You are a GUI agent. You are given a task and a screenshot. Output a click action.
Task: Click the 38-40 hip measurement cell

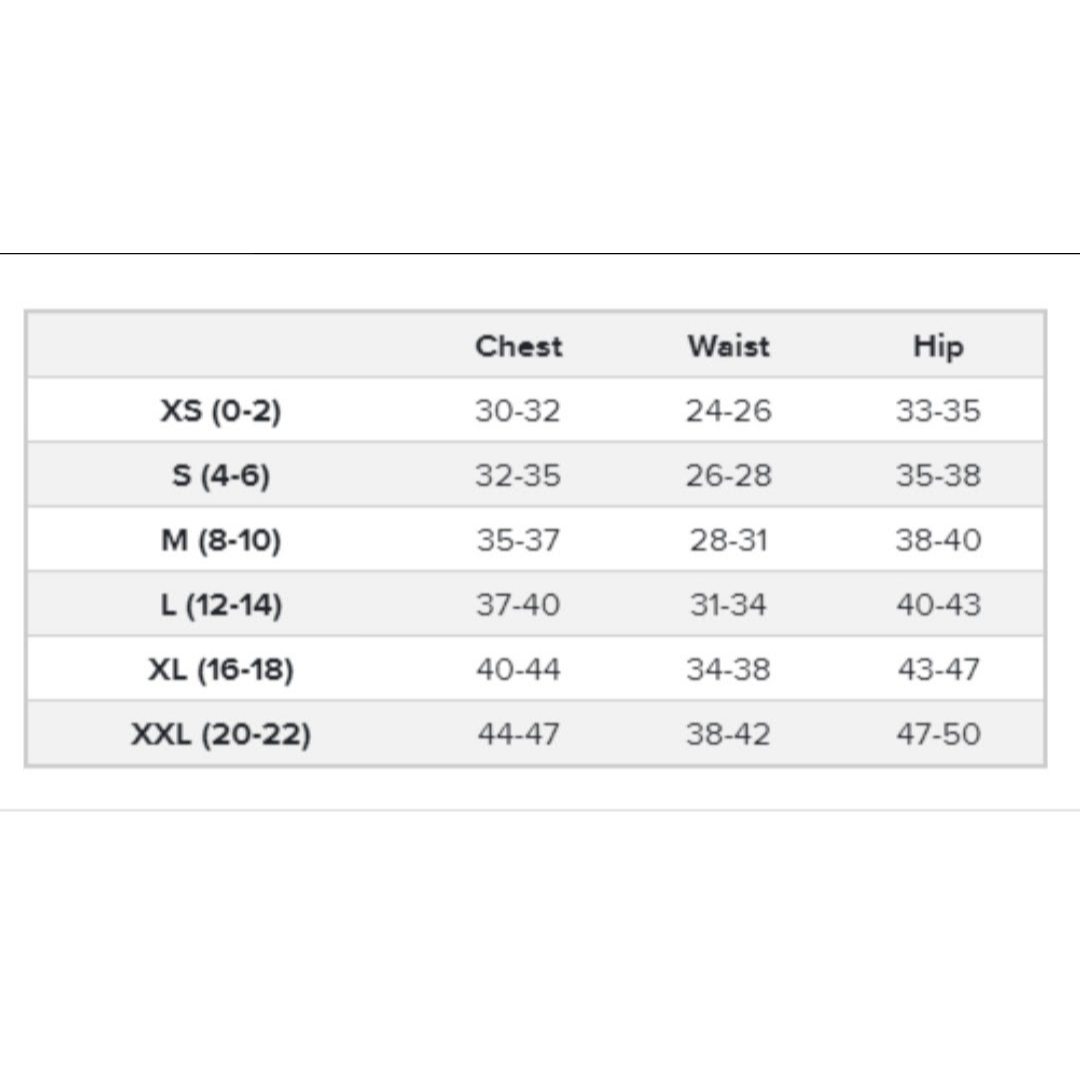pos(938,540)
